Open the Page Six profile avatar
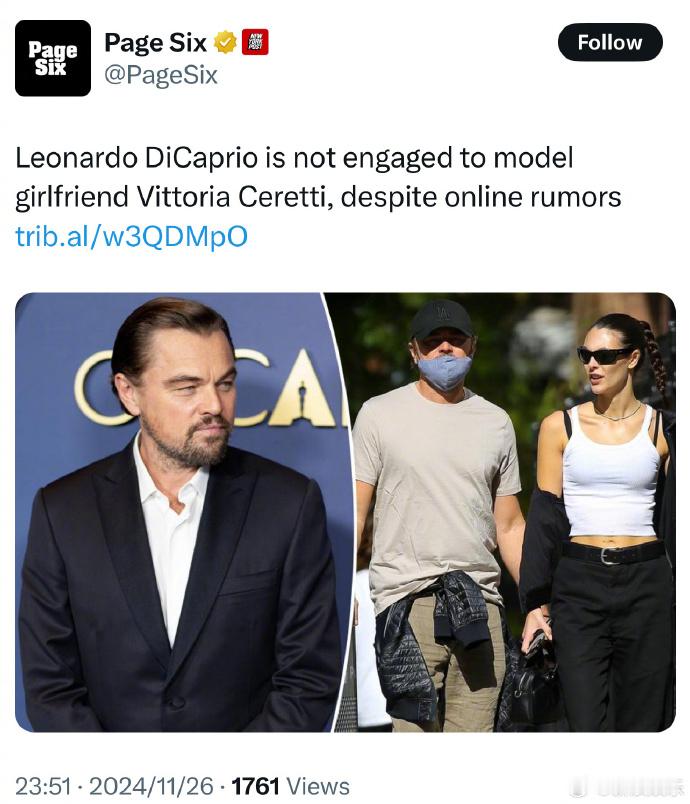690x804 pixels. 53,58
